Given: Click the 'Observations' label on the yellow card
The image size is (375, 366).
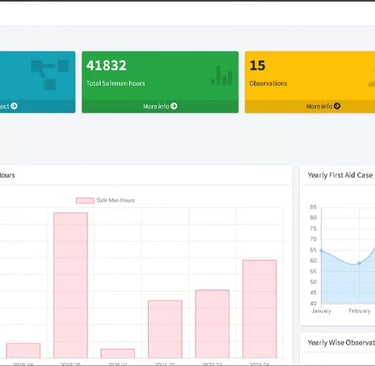Looking at the screenshot, I should point(268,83).
